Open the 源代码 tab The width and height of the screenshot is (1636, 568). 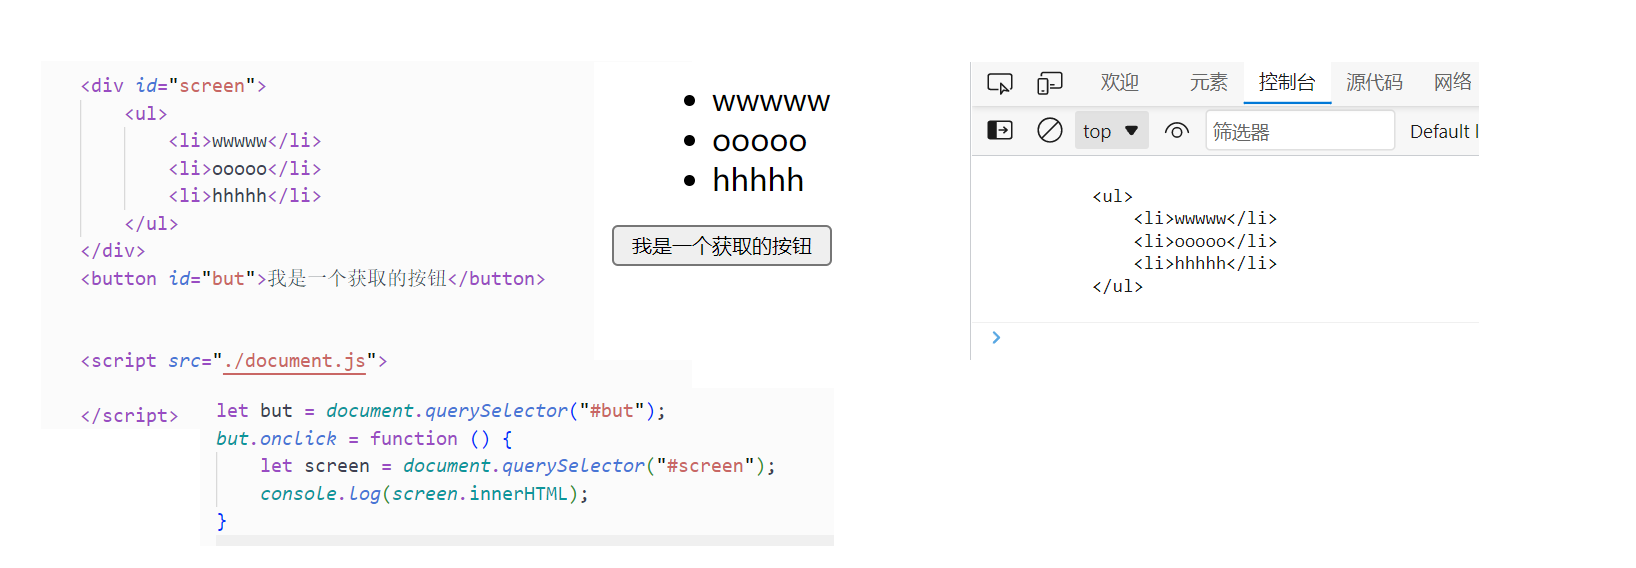[x=1374, y=82]
